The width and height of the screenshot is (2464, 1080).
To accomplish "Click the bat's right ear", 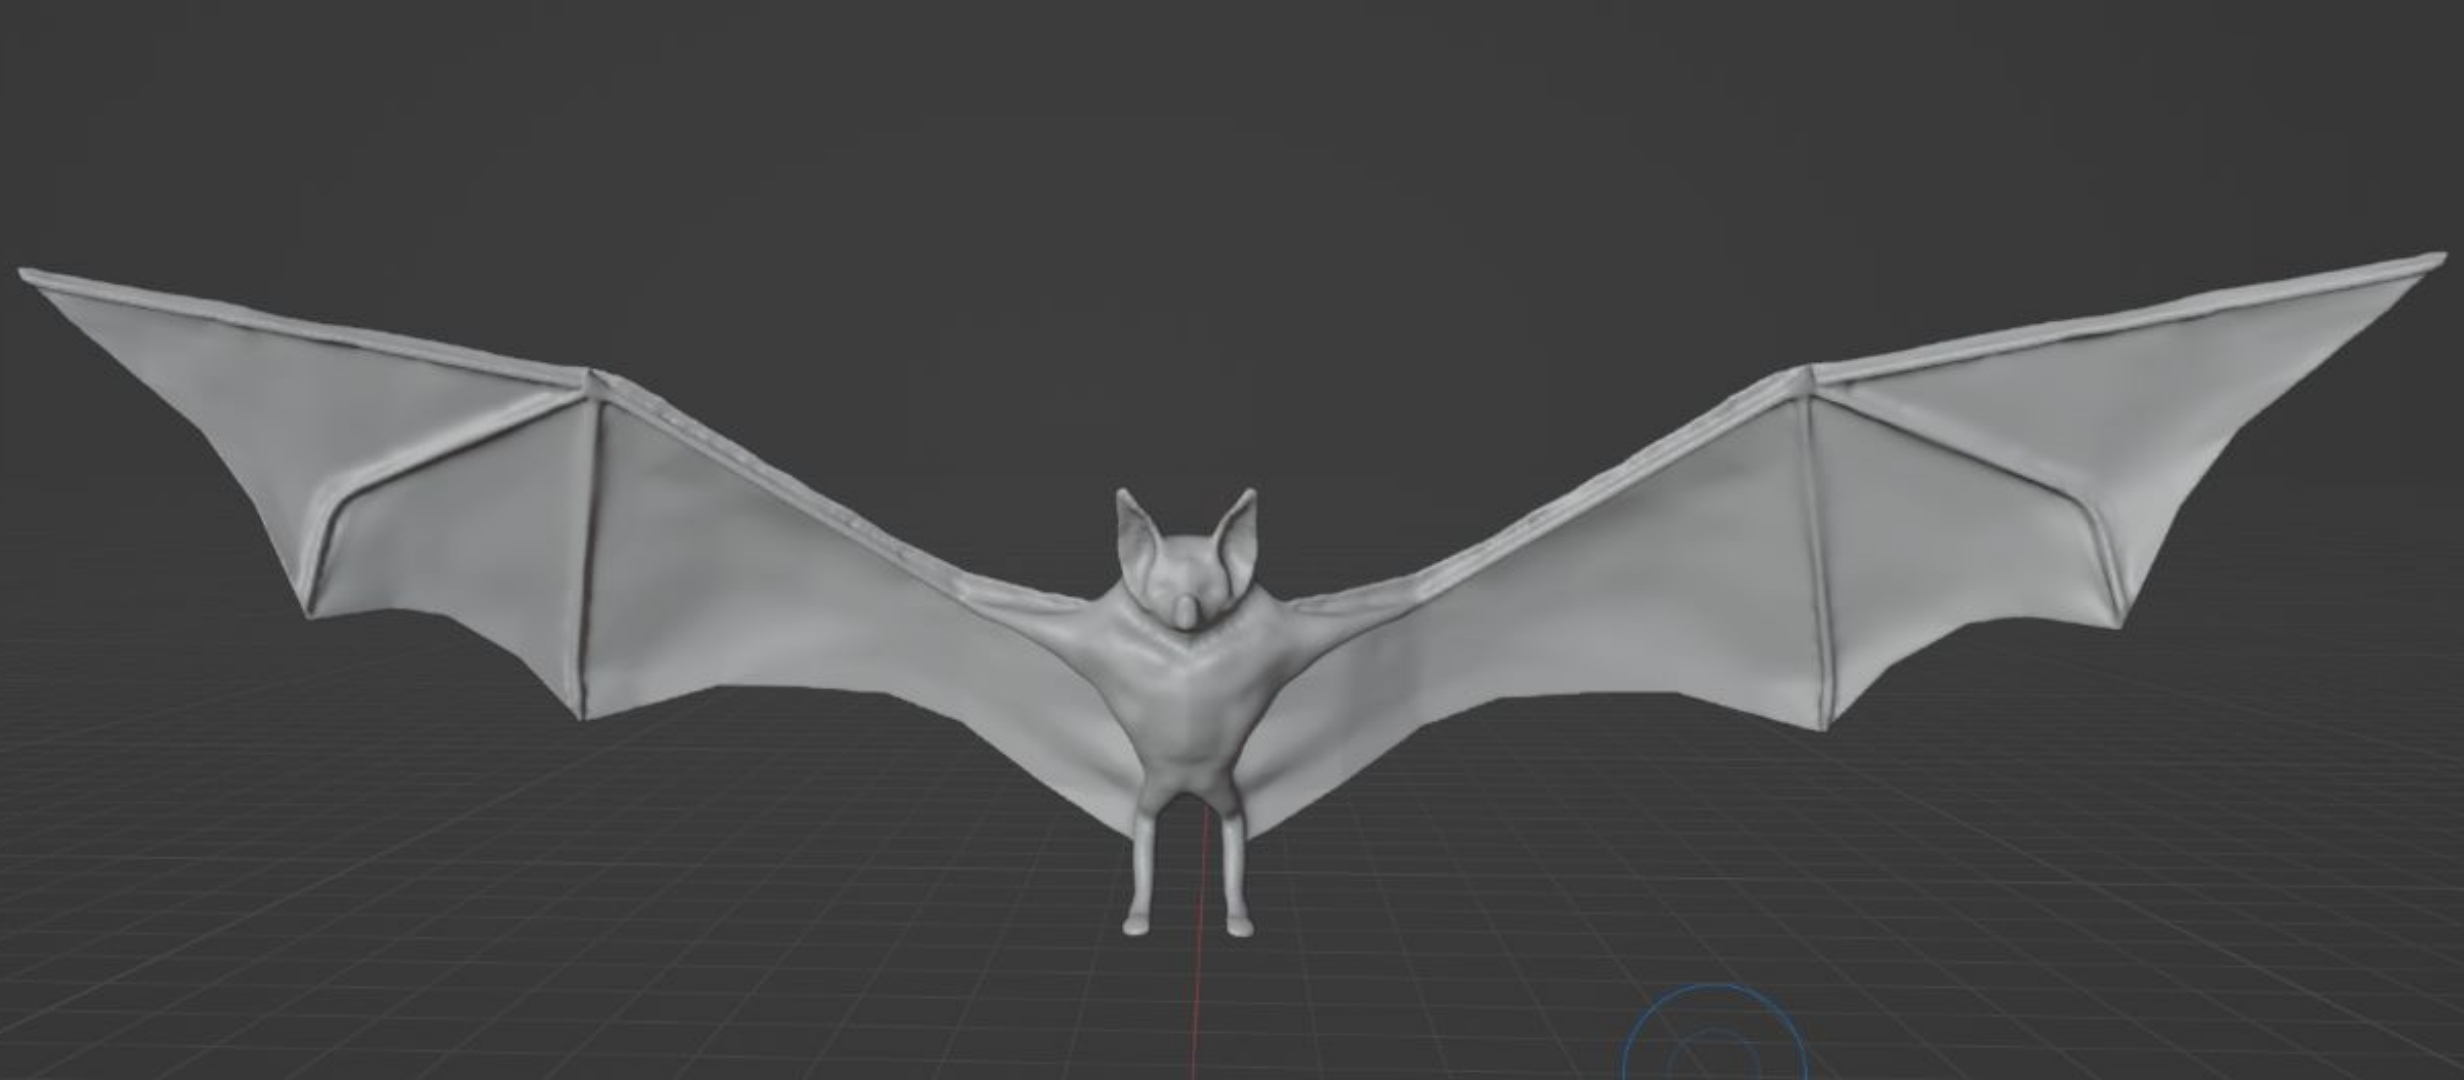I will [1236, 528].
